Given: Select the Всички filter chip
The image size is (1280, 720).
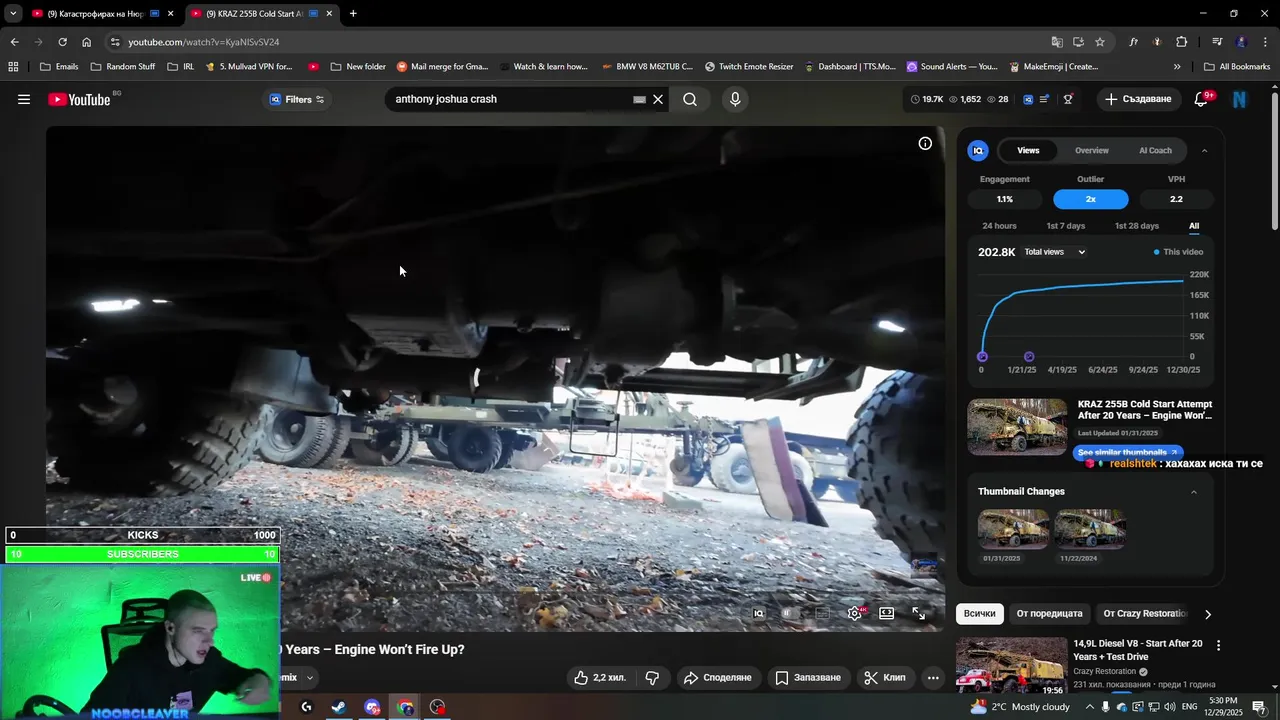Looking at the screenshot, I should 980,613.
